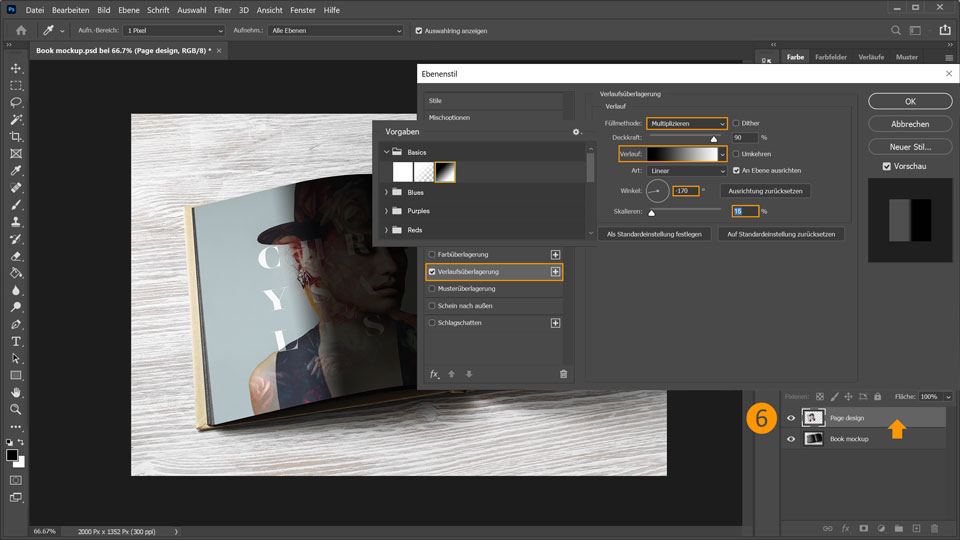
Task: Enable the Dither checkbox
Action: [x=737, y=123]
